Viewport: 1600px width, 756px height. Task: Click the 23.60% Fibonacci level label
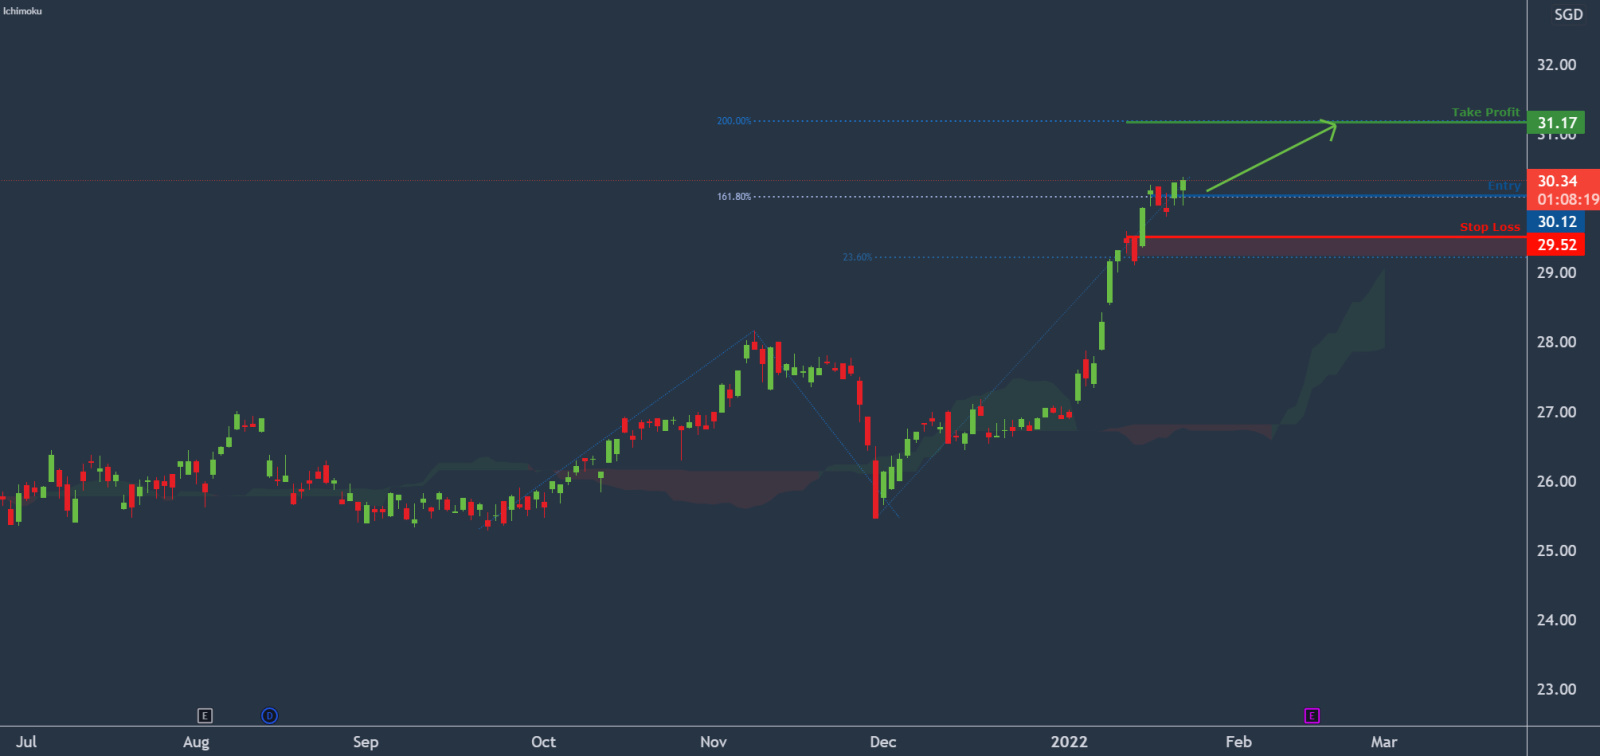[857, 258]
